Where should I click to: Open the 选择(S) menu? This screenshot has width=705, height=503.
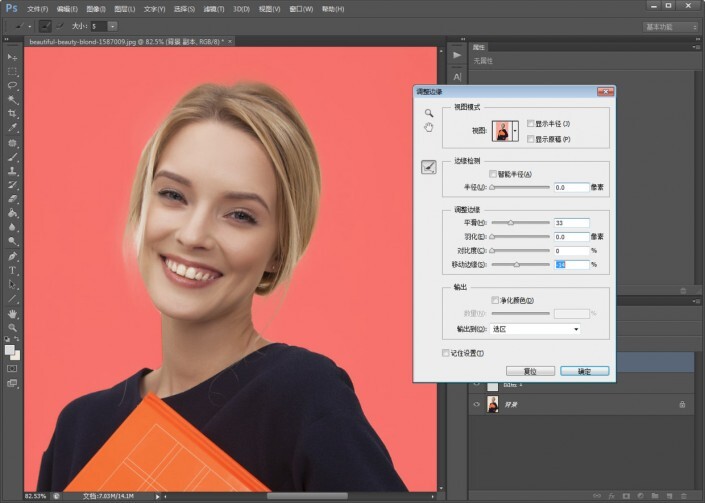click(x=184, y=8)
